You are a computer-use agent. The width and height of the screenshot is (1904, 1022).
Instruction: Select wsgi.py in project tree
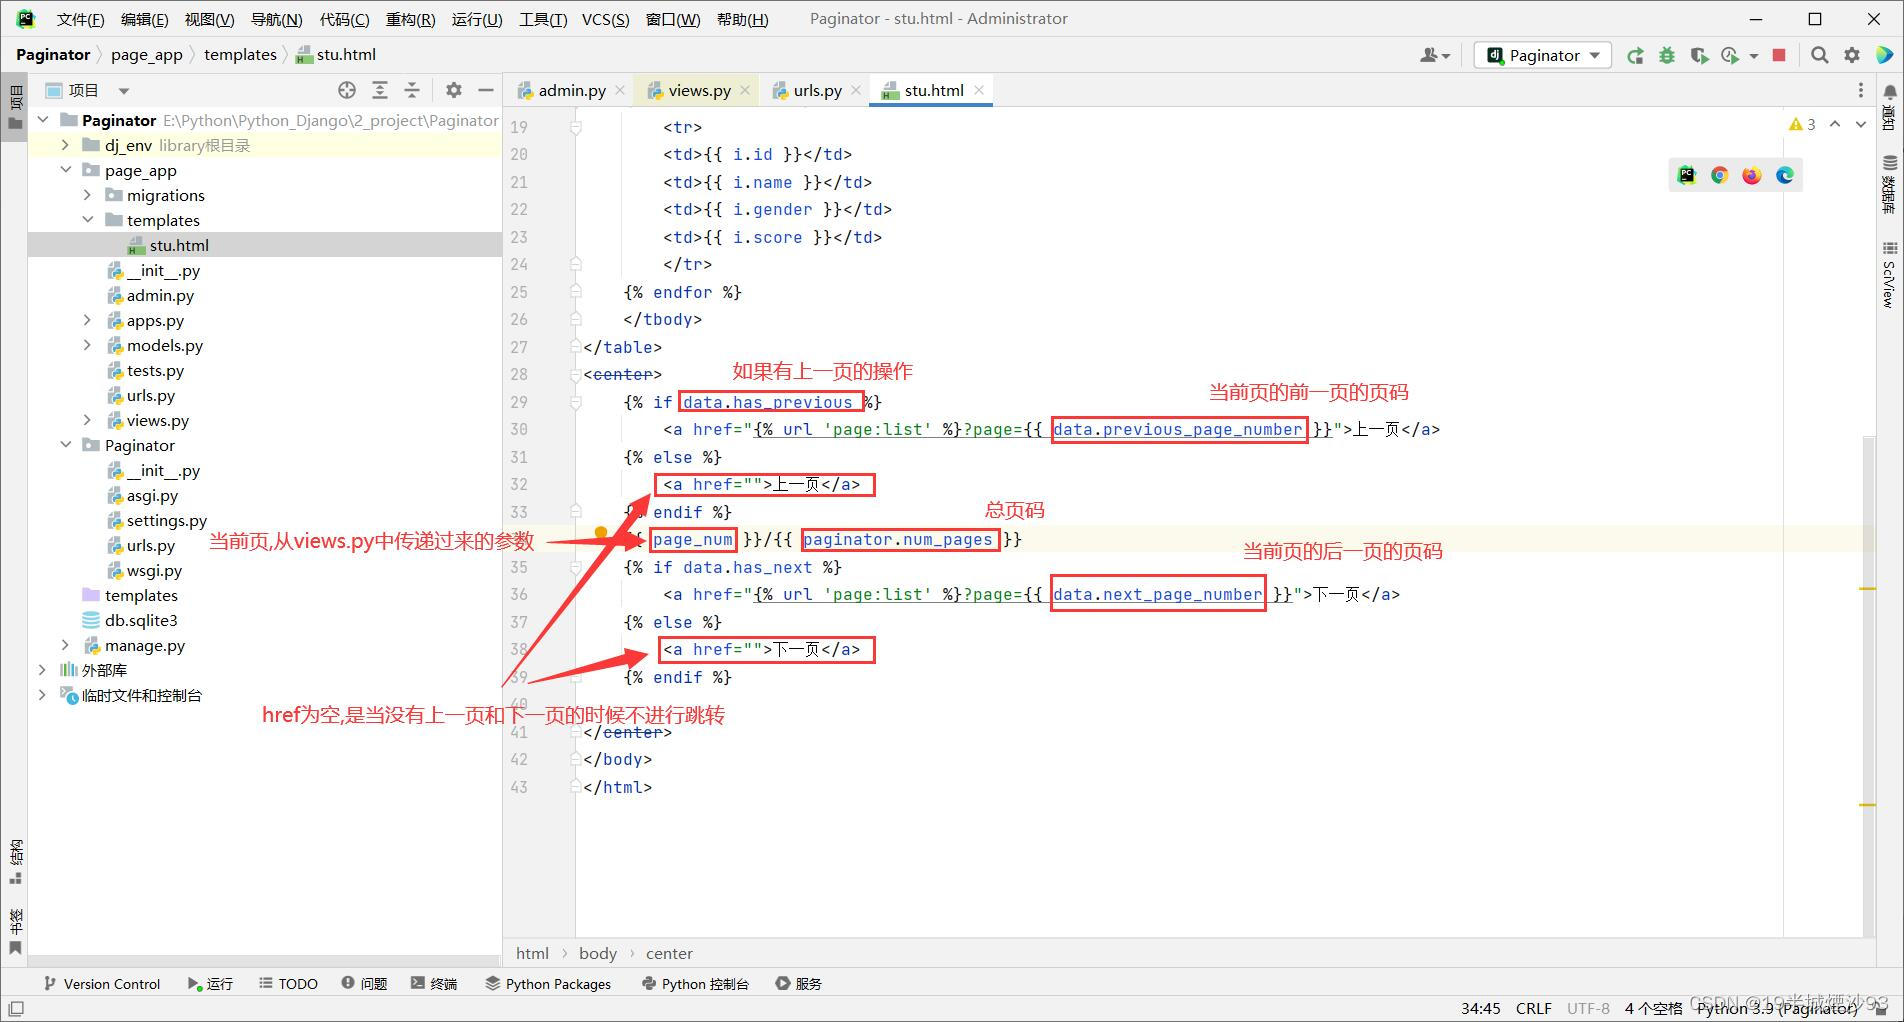tap(154, 570)
